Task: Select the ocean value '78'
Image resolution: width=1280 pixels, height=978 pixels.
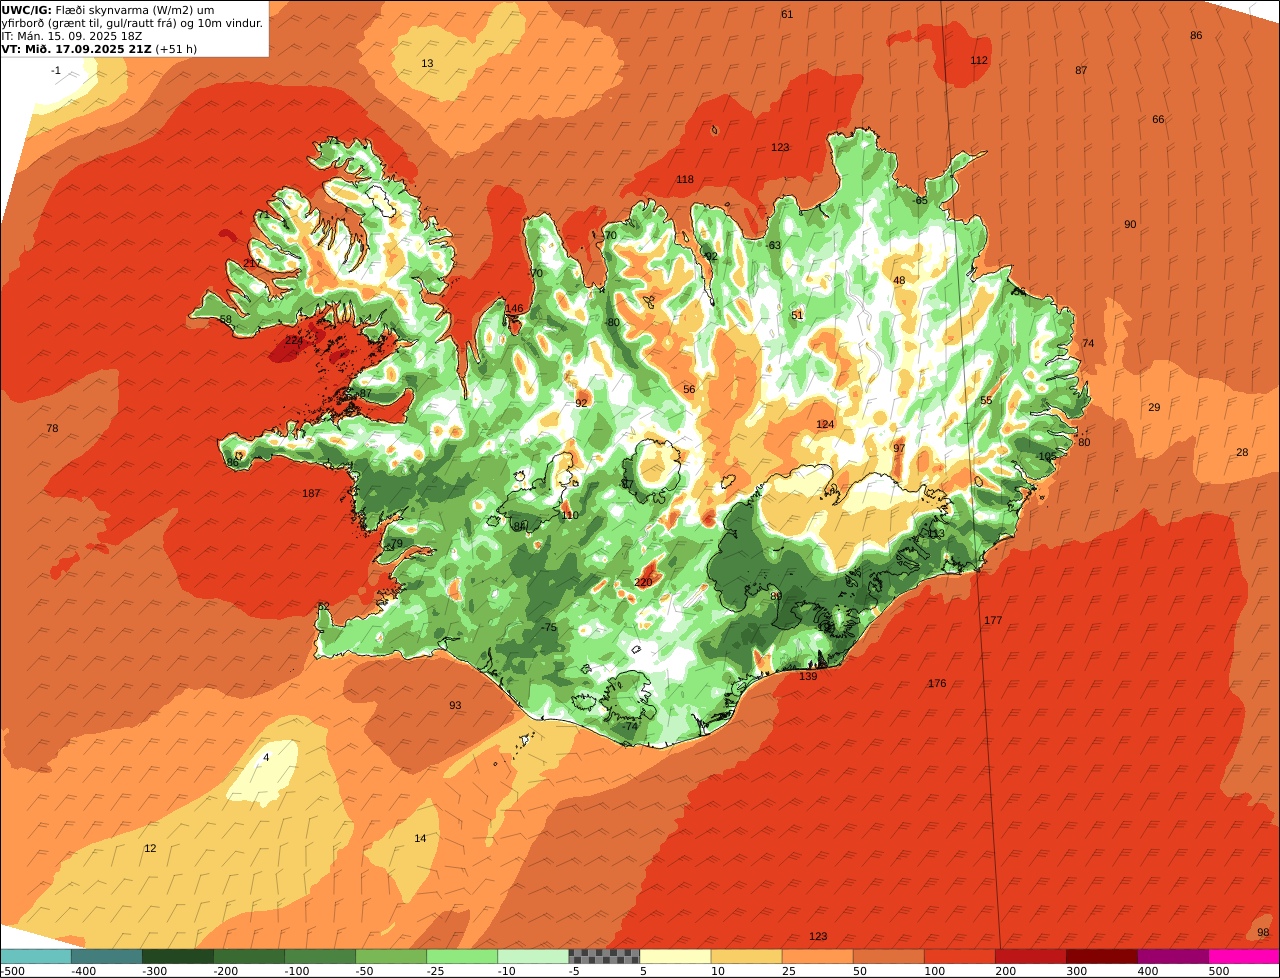Action: click(x=52, y=428)
